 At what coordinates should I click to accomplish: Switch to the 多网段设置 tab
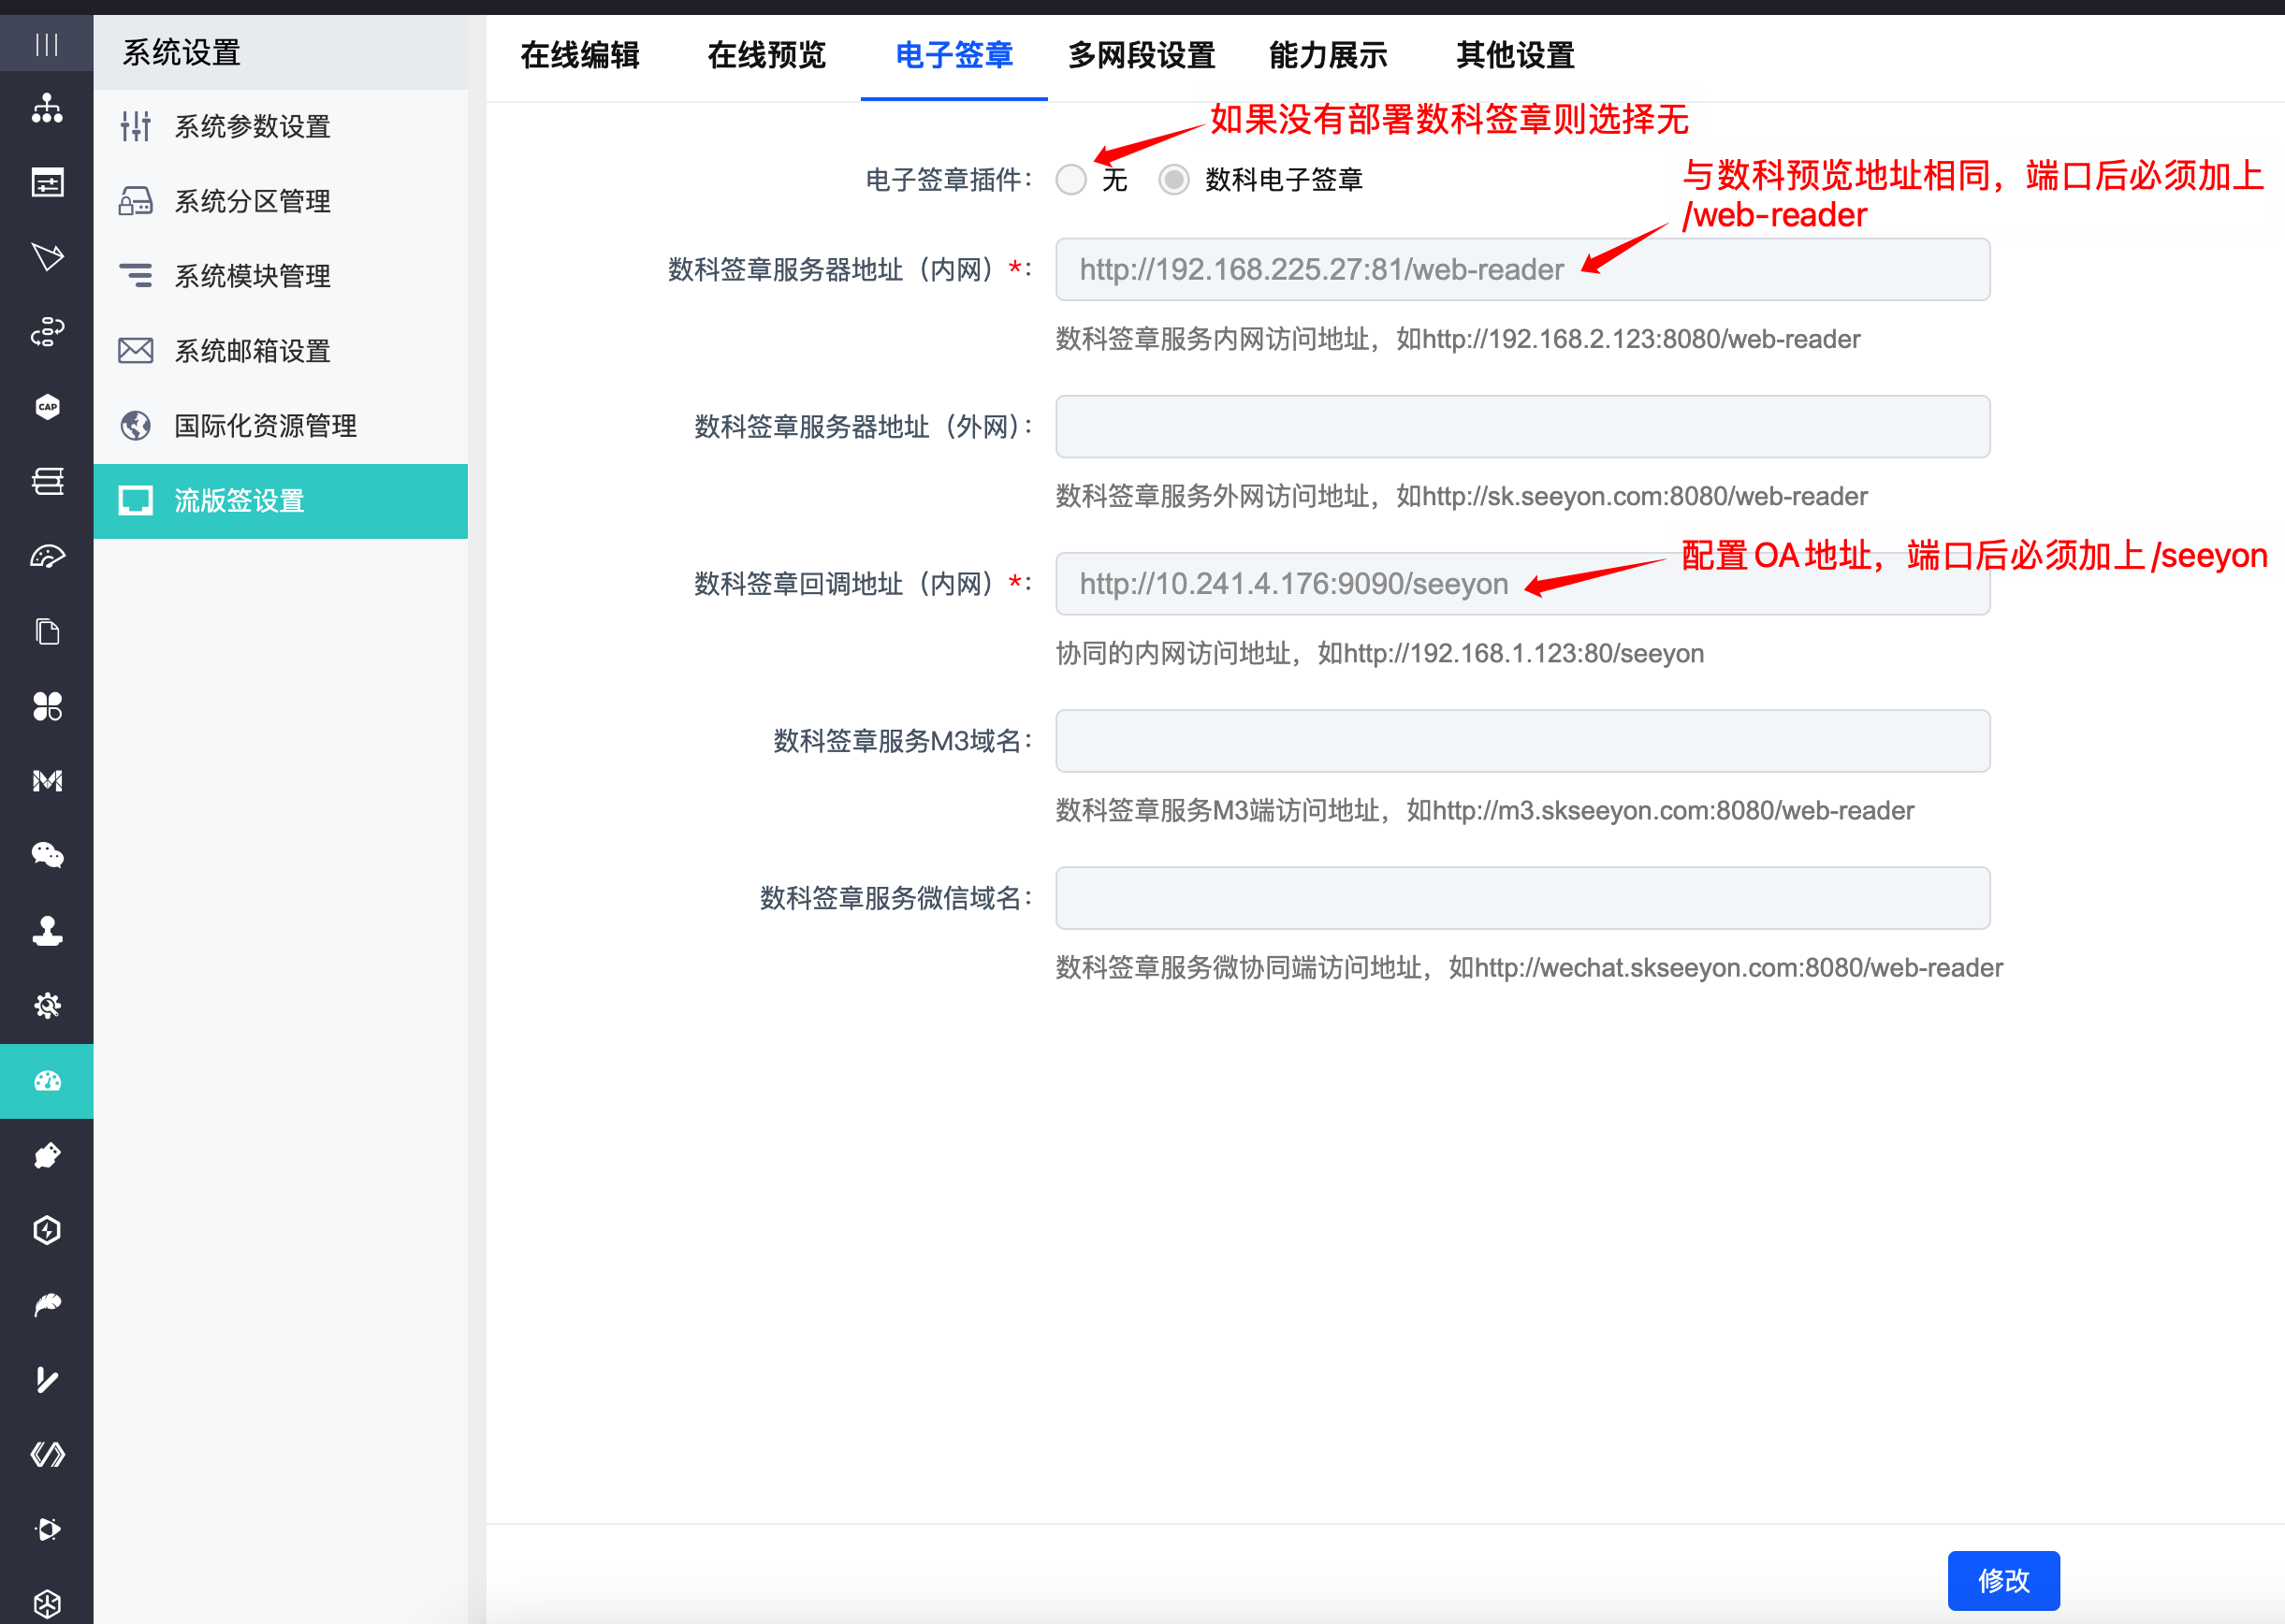tap(1141, 56)
